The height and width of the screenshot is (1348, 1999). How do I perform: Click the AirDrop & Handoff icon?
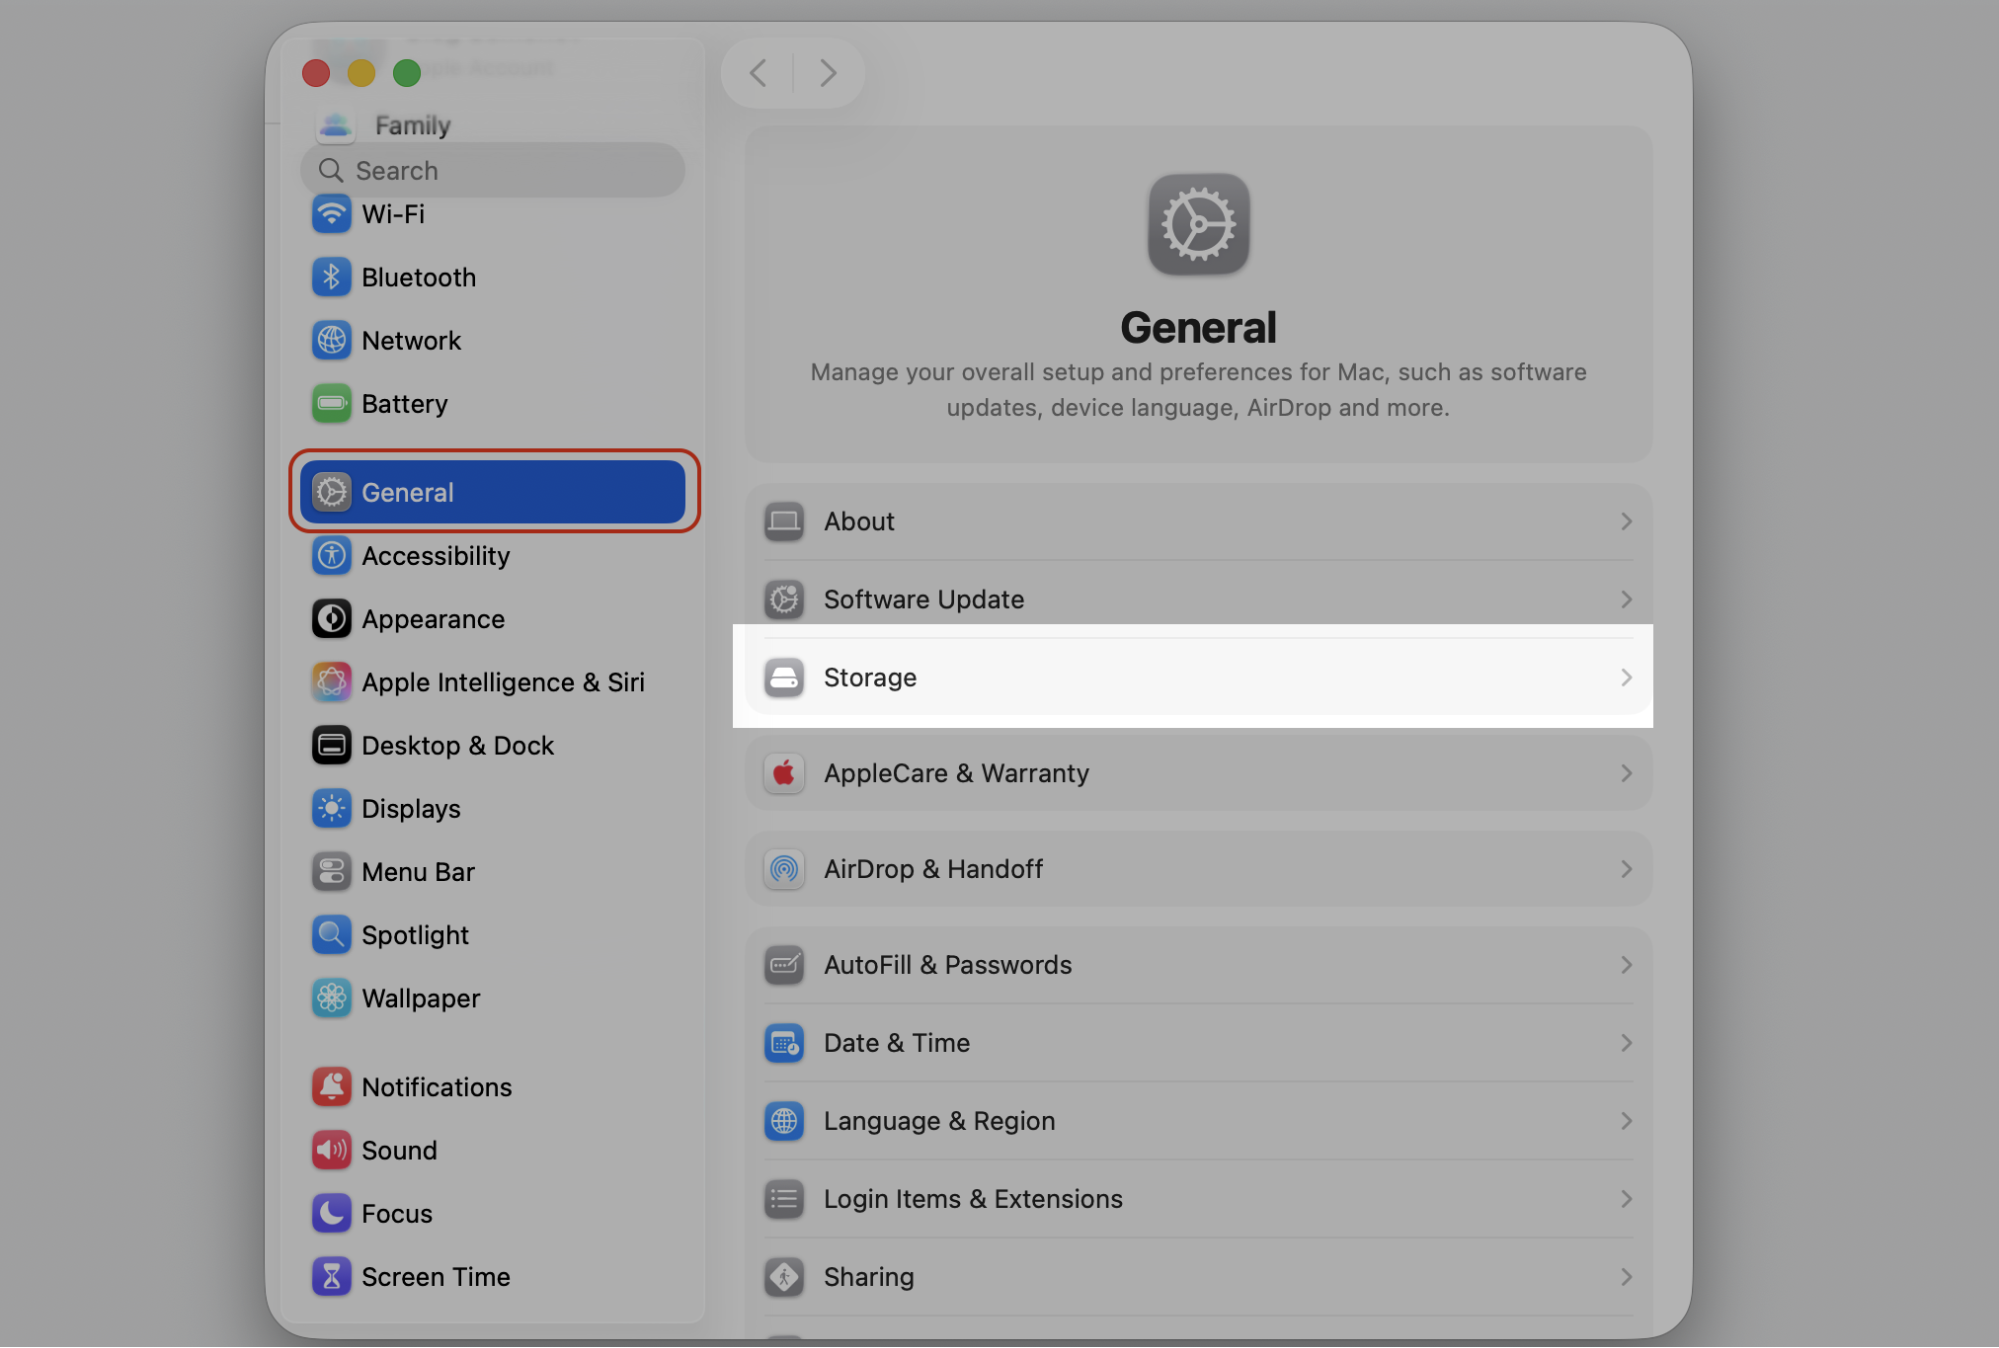tap(784, 869)
